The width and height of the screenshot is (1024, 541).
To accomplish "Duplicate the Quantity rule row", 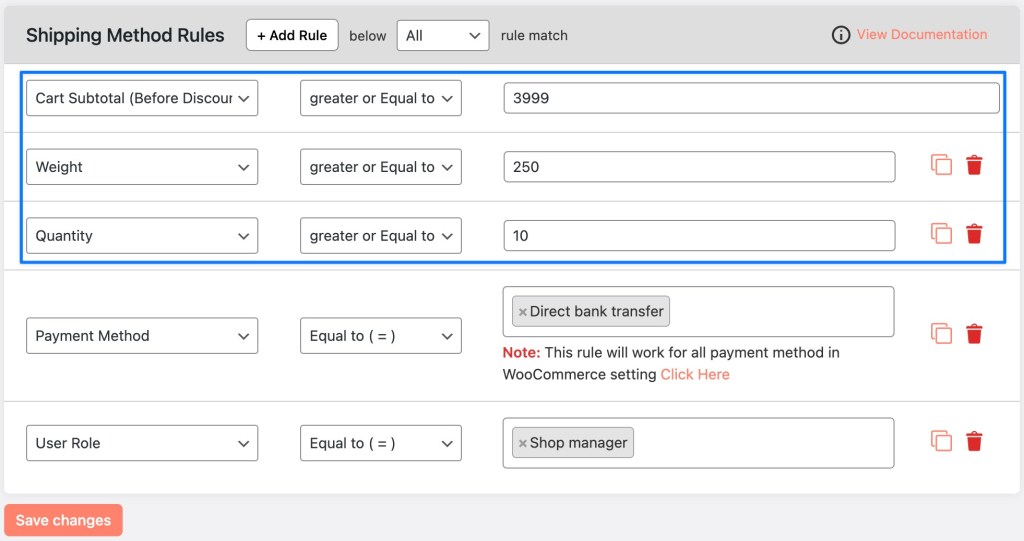I will [941, 234].
